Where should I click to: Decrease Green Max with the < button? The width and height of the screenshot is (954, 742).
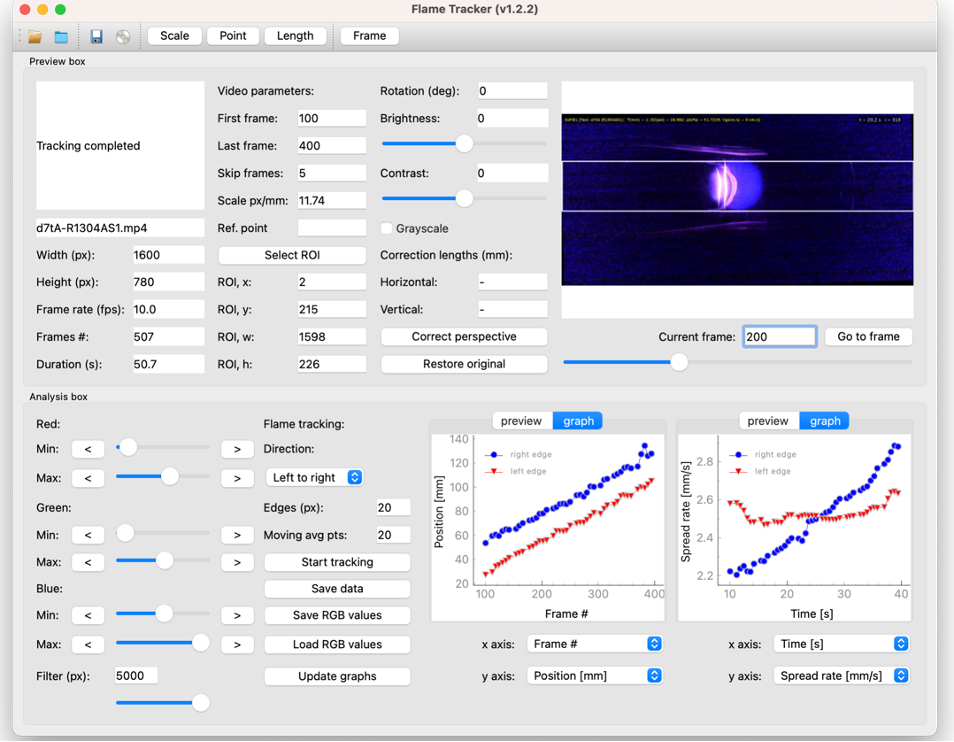click(88, 563)
